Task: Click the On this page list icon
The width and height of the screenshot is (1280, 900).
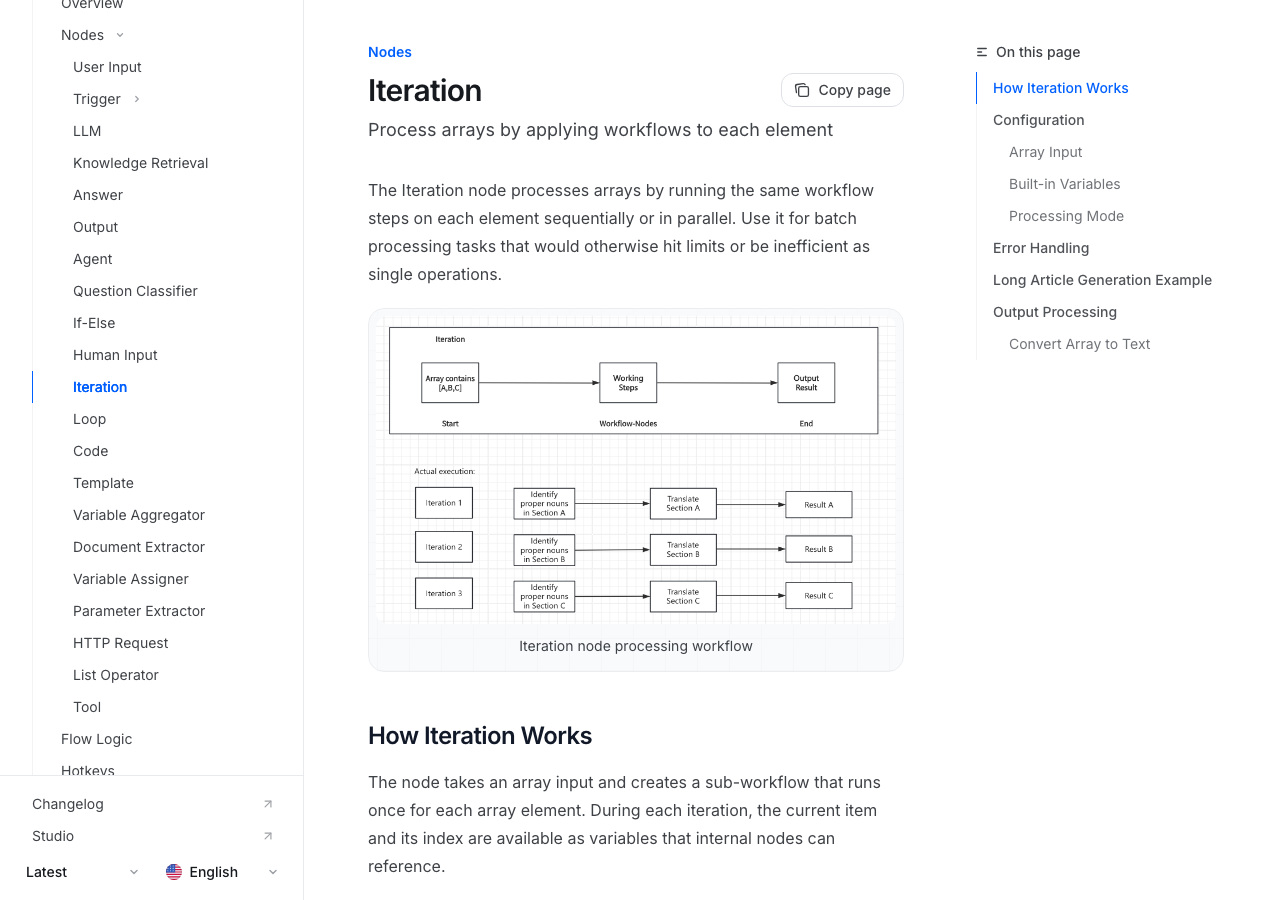Action: pos(982,52)
